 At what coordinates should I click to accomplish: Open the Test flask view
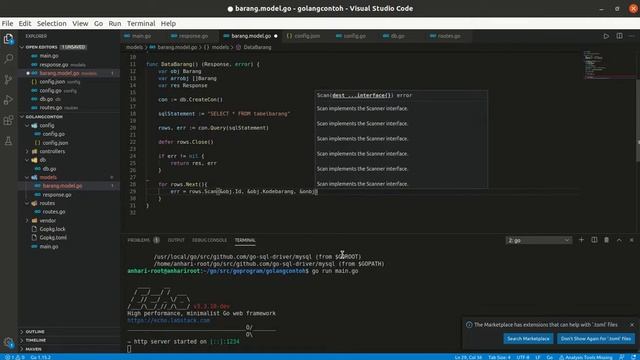(x=9, y=141)
